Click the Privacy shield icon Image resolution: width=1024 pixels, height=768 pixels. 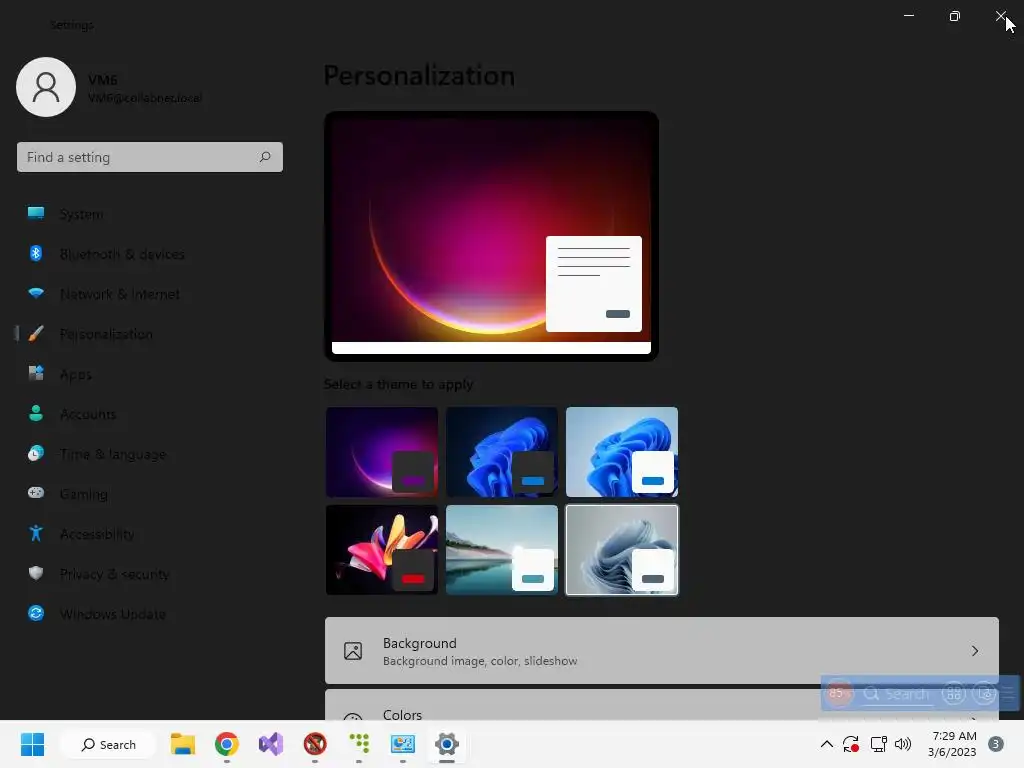[36, 573]
